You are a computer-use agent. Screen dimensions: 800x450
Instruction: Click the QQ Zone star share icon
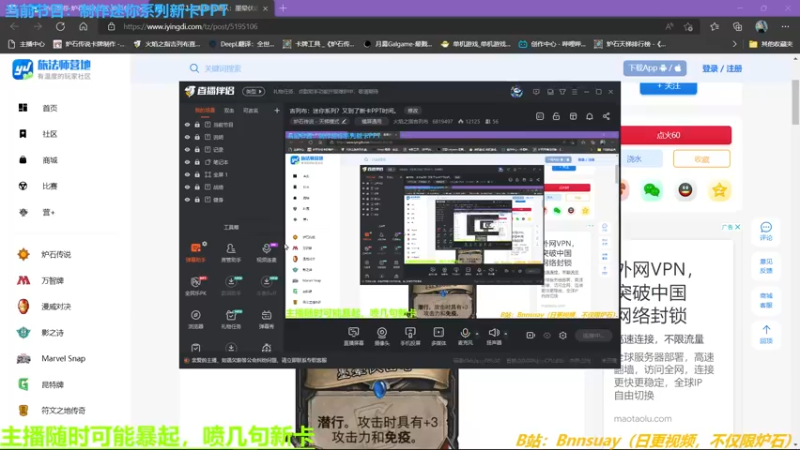[719, 190]
